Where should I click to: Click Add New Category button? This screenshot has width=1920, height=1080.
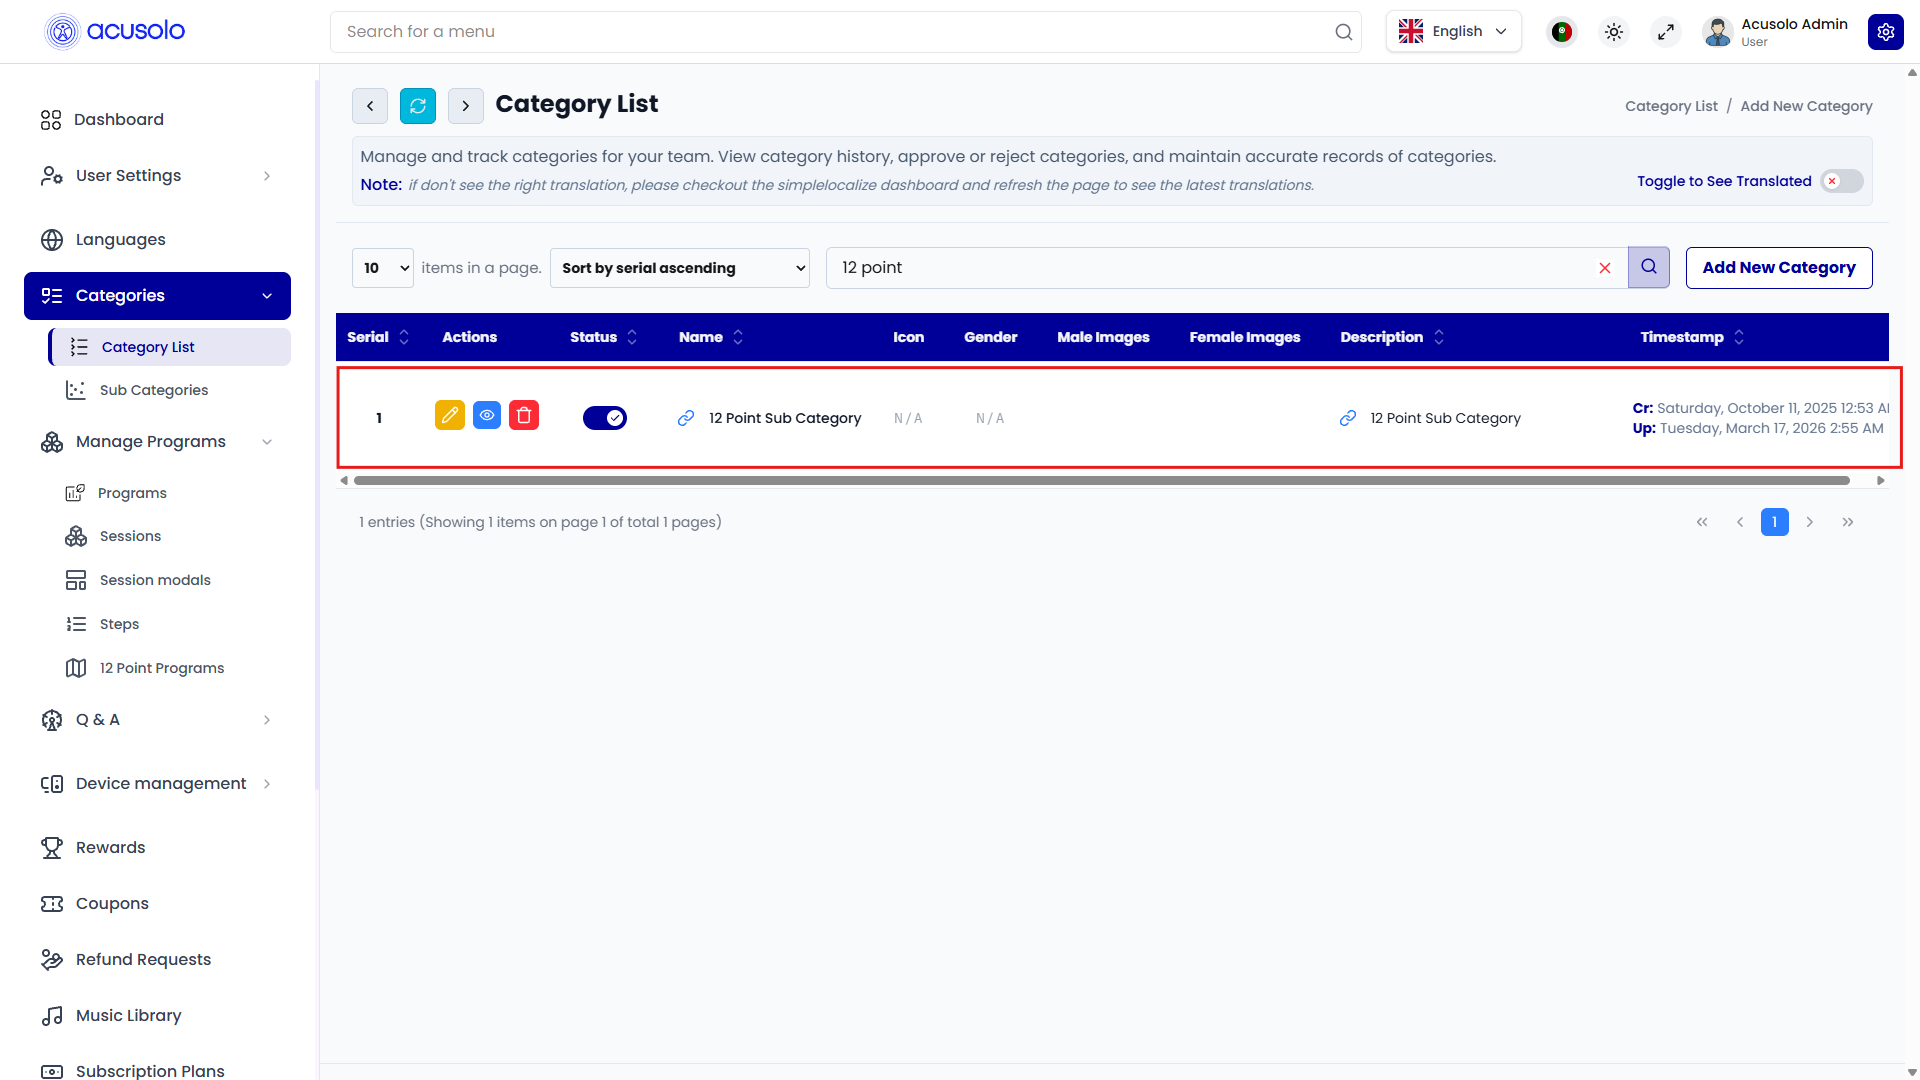pos(1779,268)
